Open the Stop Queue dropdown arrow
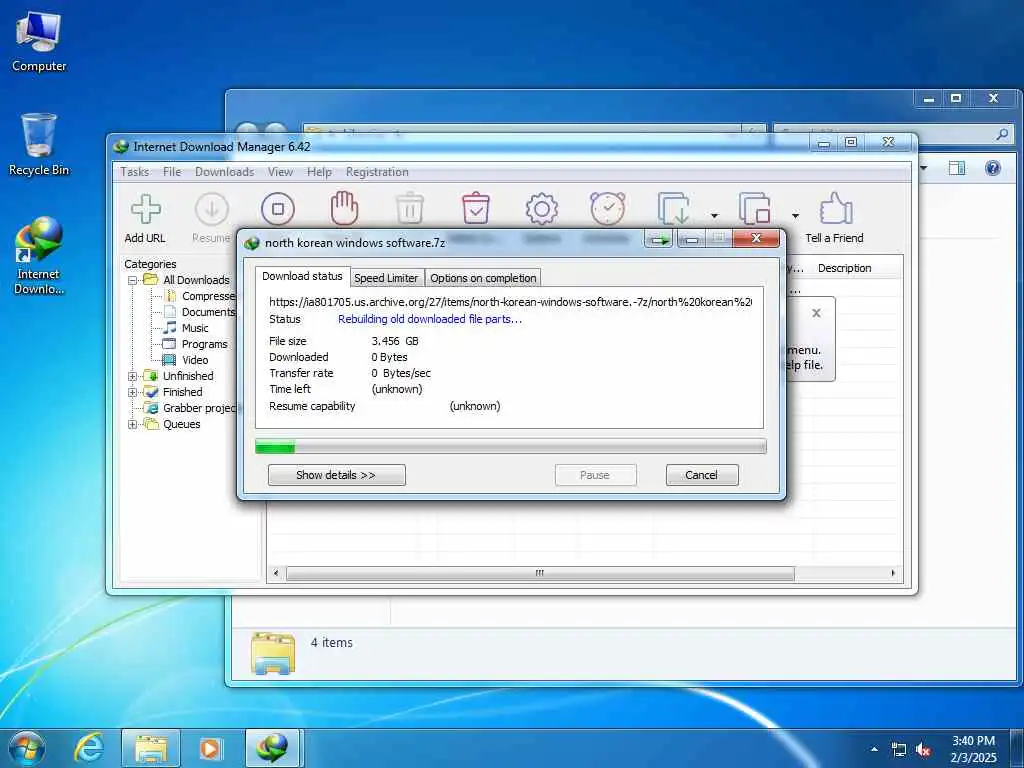The width and height of the screenshot is (1024, 768). (x=795, y=216)
